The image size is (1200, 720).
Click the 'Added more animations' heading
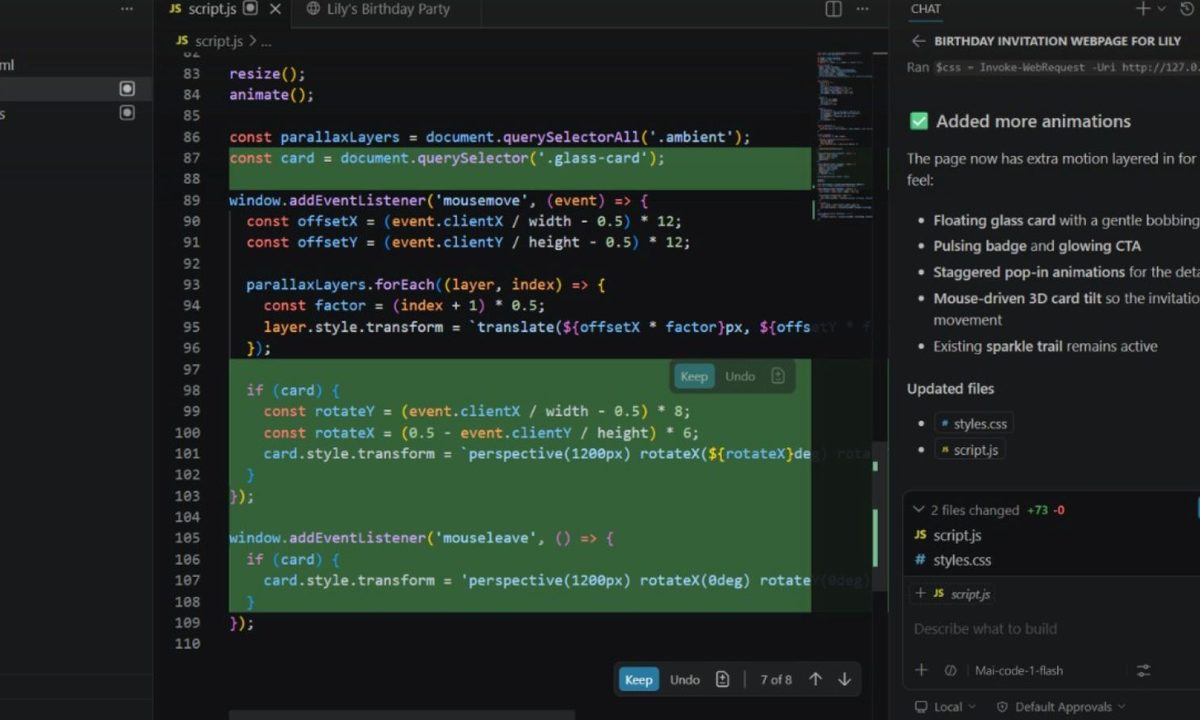coord(1033,121)
